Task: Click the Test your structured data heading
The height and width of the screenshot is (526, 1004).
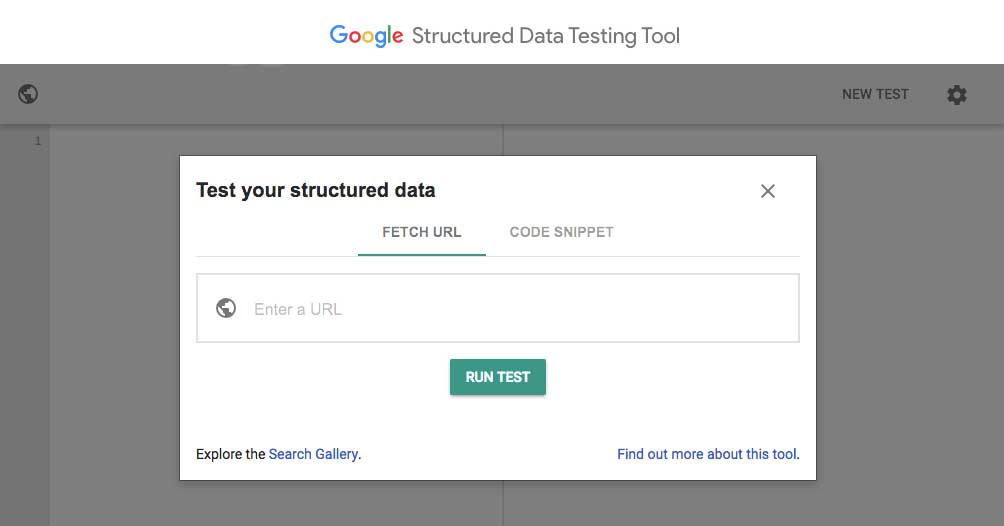Action: [x=316, y=190]
